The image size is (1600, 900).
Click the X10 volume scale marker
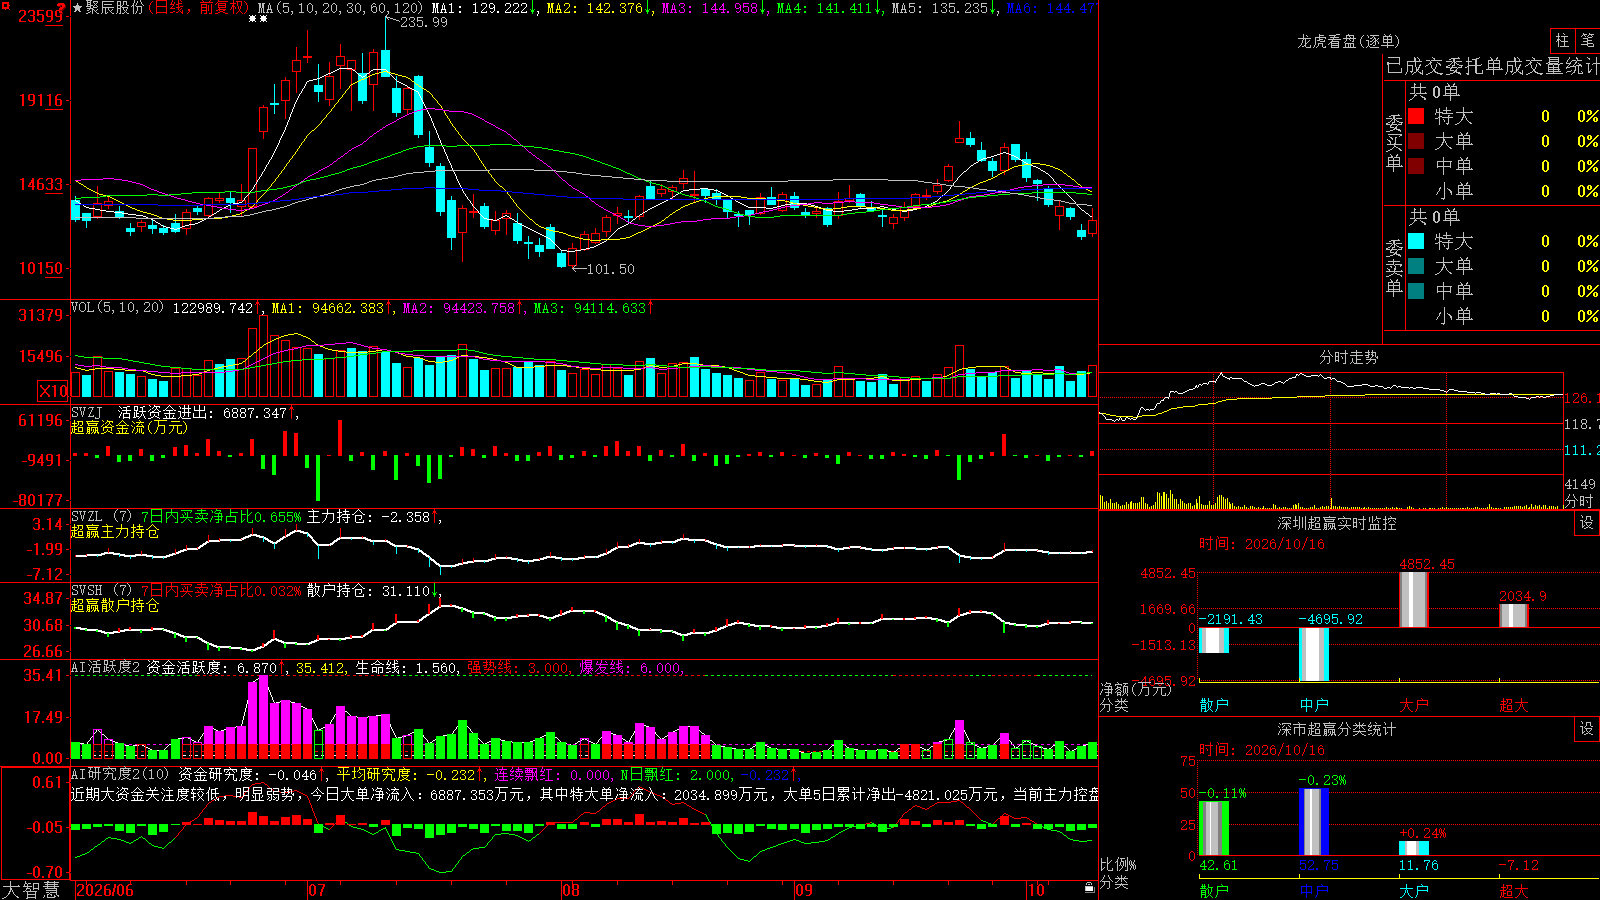tap(53, 391)
